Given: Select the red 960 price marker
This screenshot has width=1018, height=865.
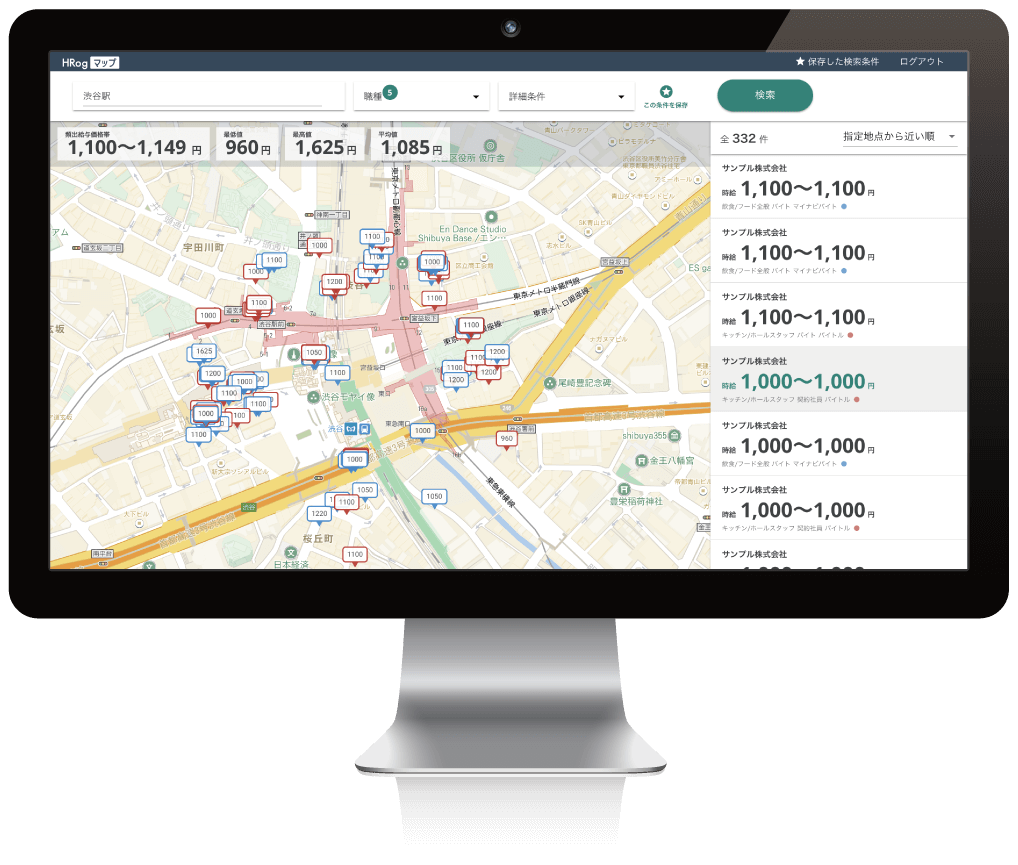Looking at the screenshot, I should 506,439.
